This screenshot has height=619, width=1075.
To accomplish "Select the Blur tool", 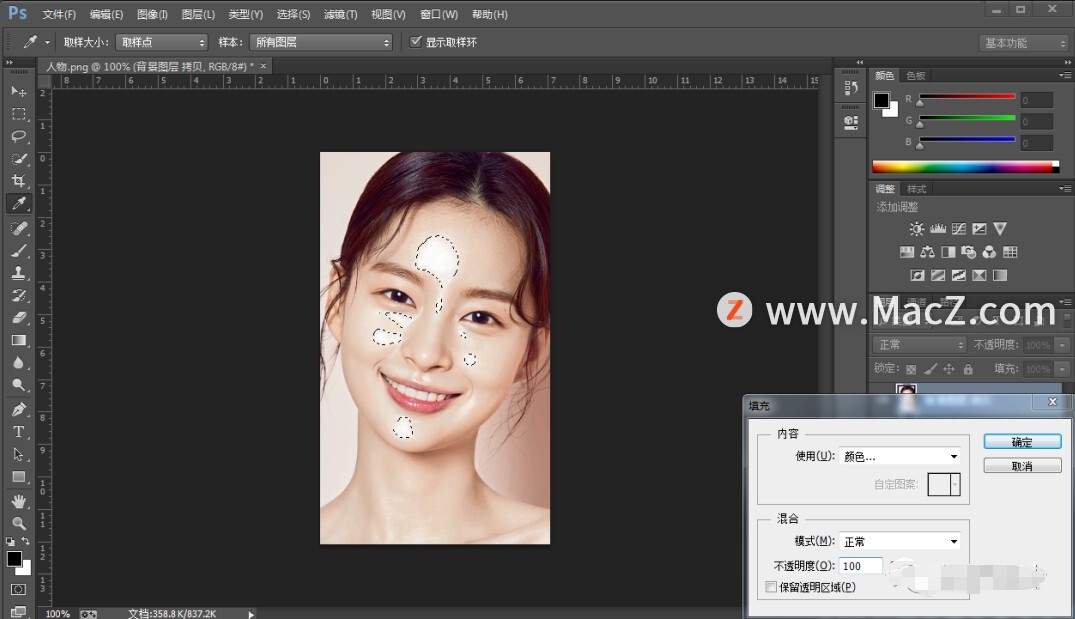I will 19,363.
